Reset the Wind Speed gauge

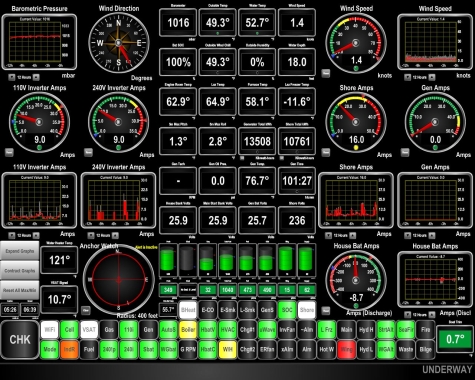(326, 73)
